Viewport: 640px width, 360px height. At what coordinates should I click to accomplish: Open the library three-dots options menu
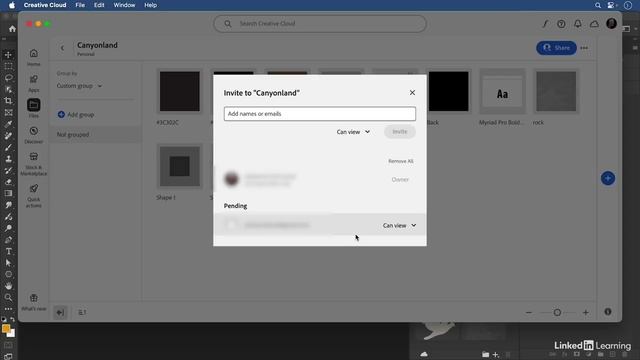[x=584, y=48]
